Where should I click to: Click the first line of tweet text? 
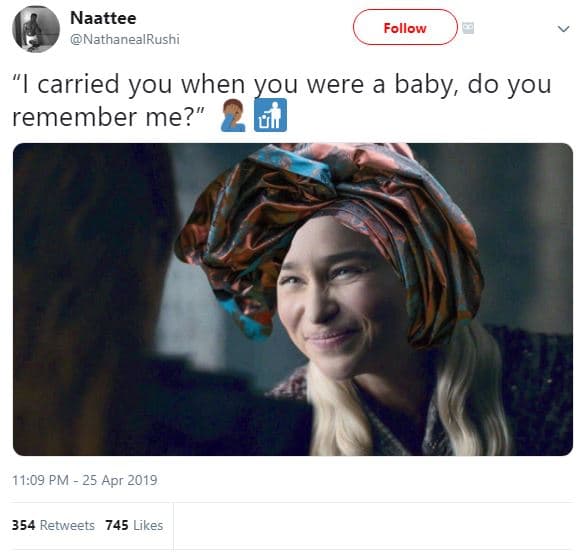(282, 84)
